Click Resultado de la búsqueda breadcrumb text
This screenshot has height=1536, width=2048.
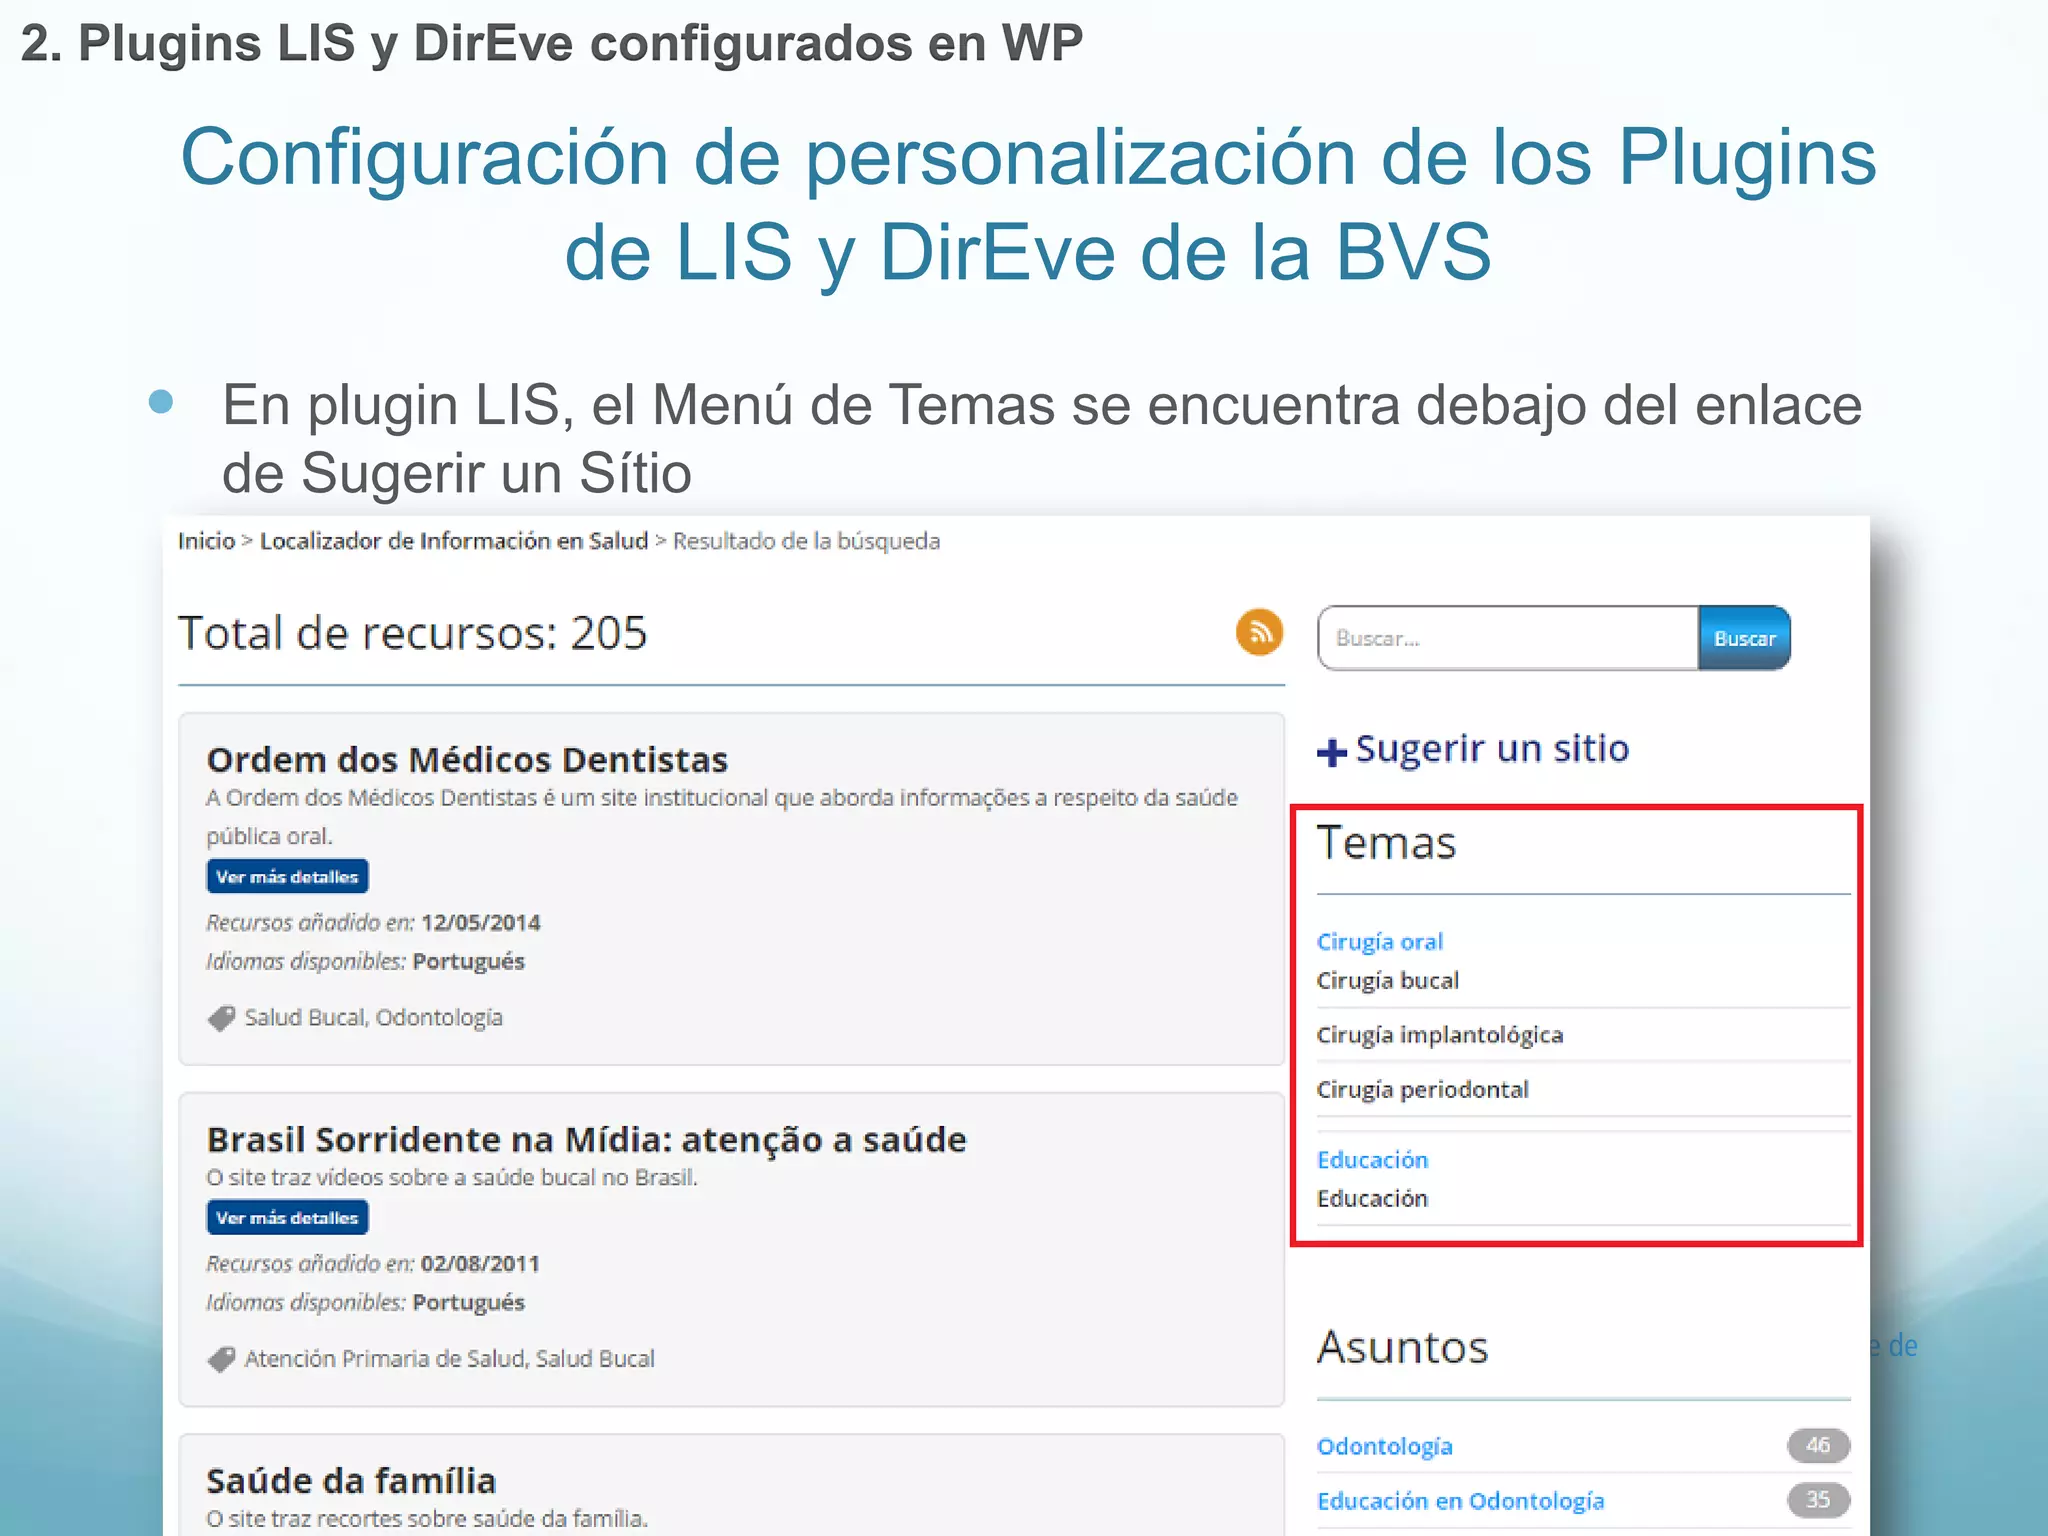coord(806,541)
